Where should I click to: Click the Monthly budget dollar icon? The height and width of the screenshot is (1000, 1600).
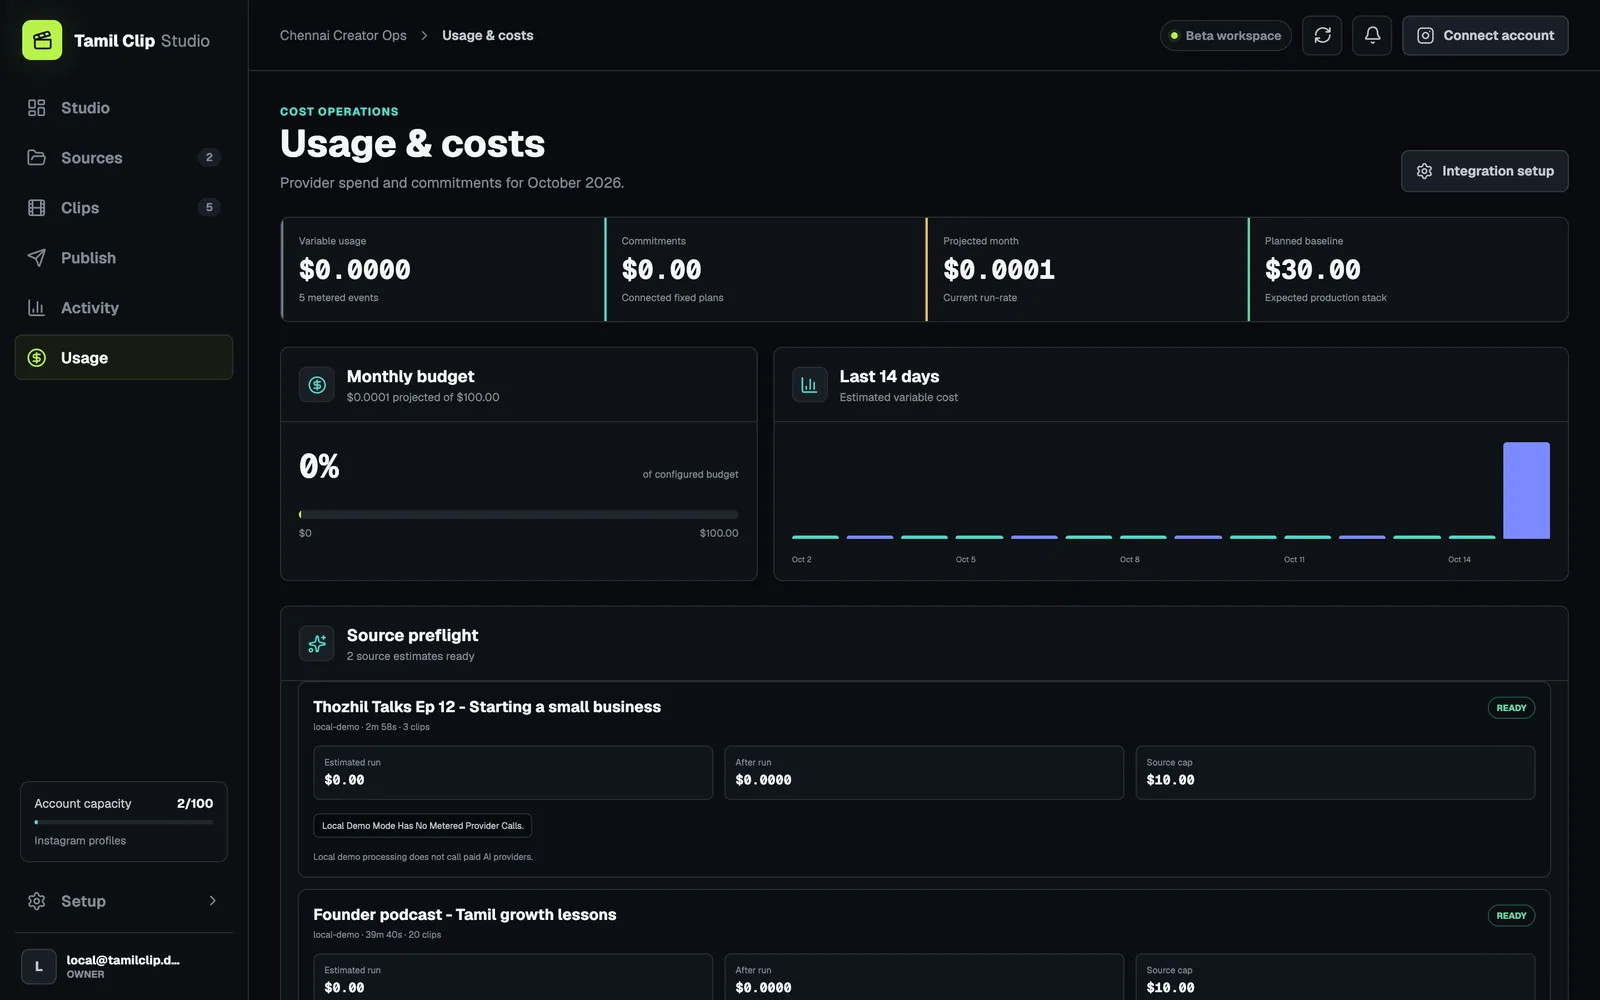pyautogui.click(x=317, y=385)
